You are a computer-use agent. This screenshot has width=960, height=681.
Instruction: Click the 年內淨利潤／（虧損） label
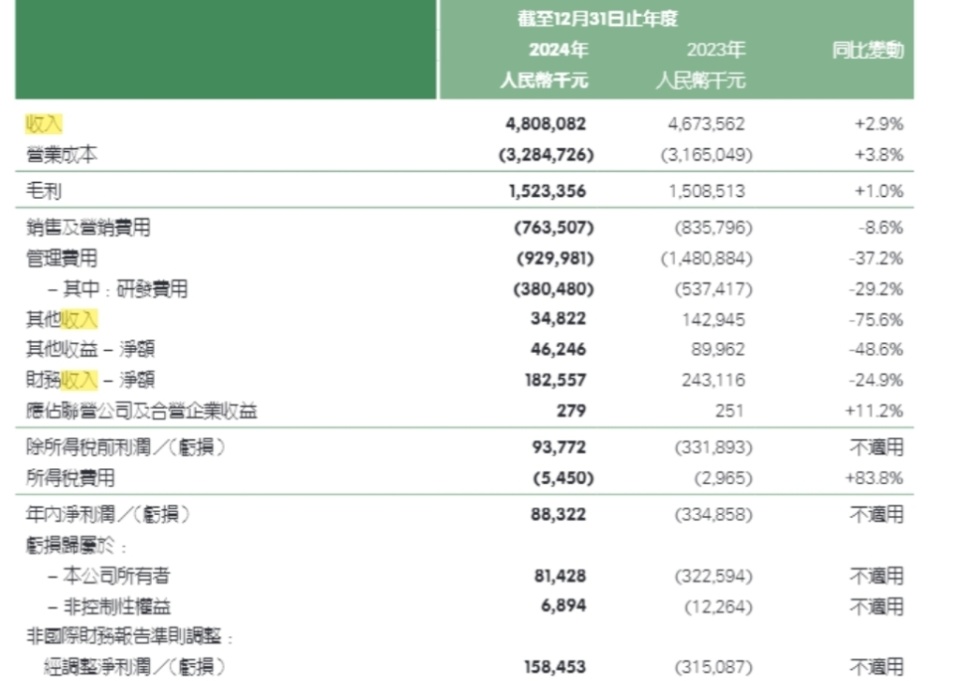(108, 514)
